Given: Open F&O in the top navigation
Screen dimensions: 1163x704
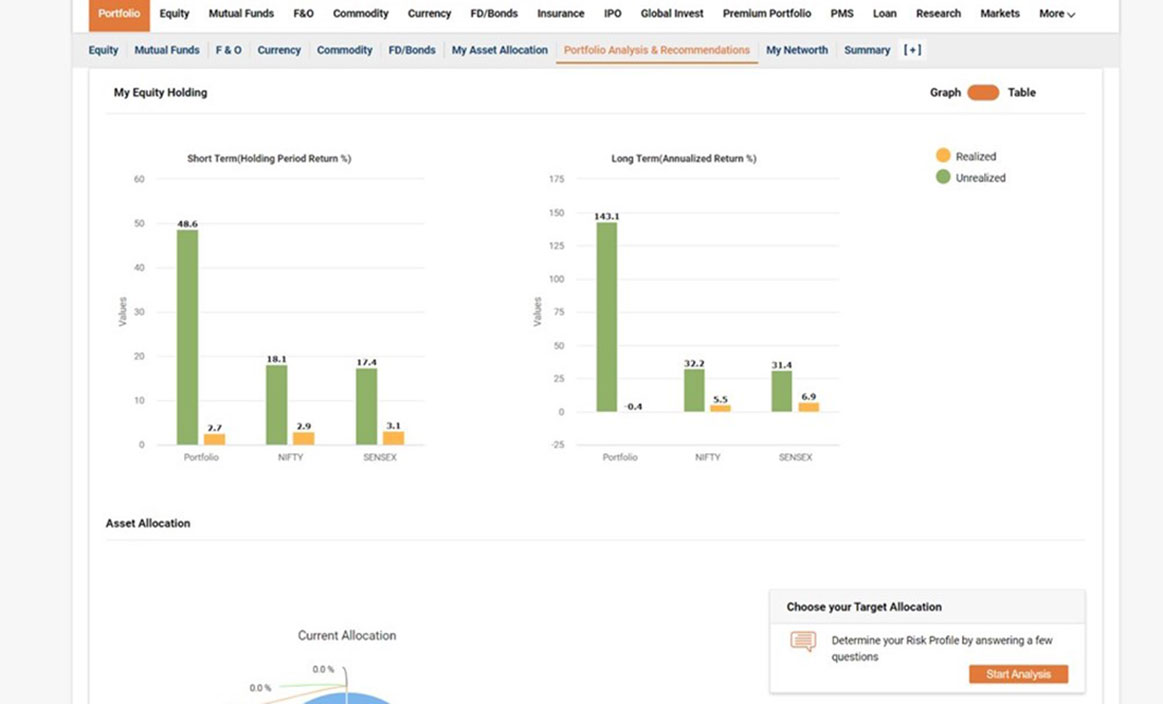Looking at the screenshot, I should (303, 13).
